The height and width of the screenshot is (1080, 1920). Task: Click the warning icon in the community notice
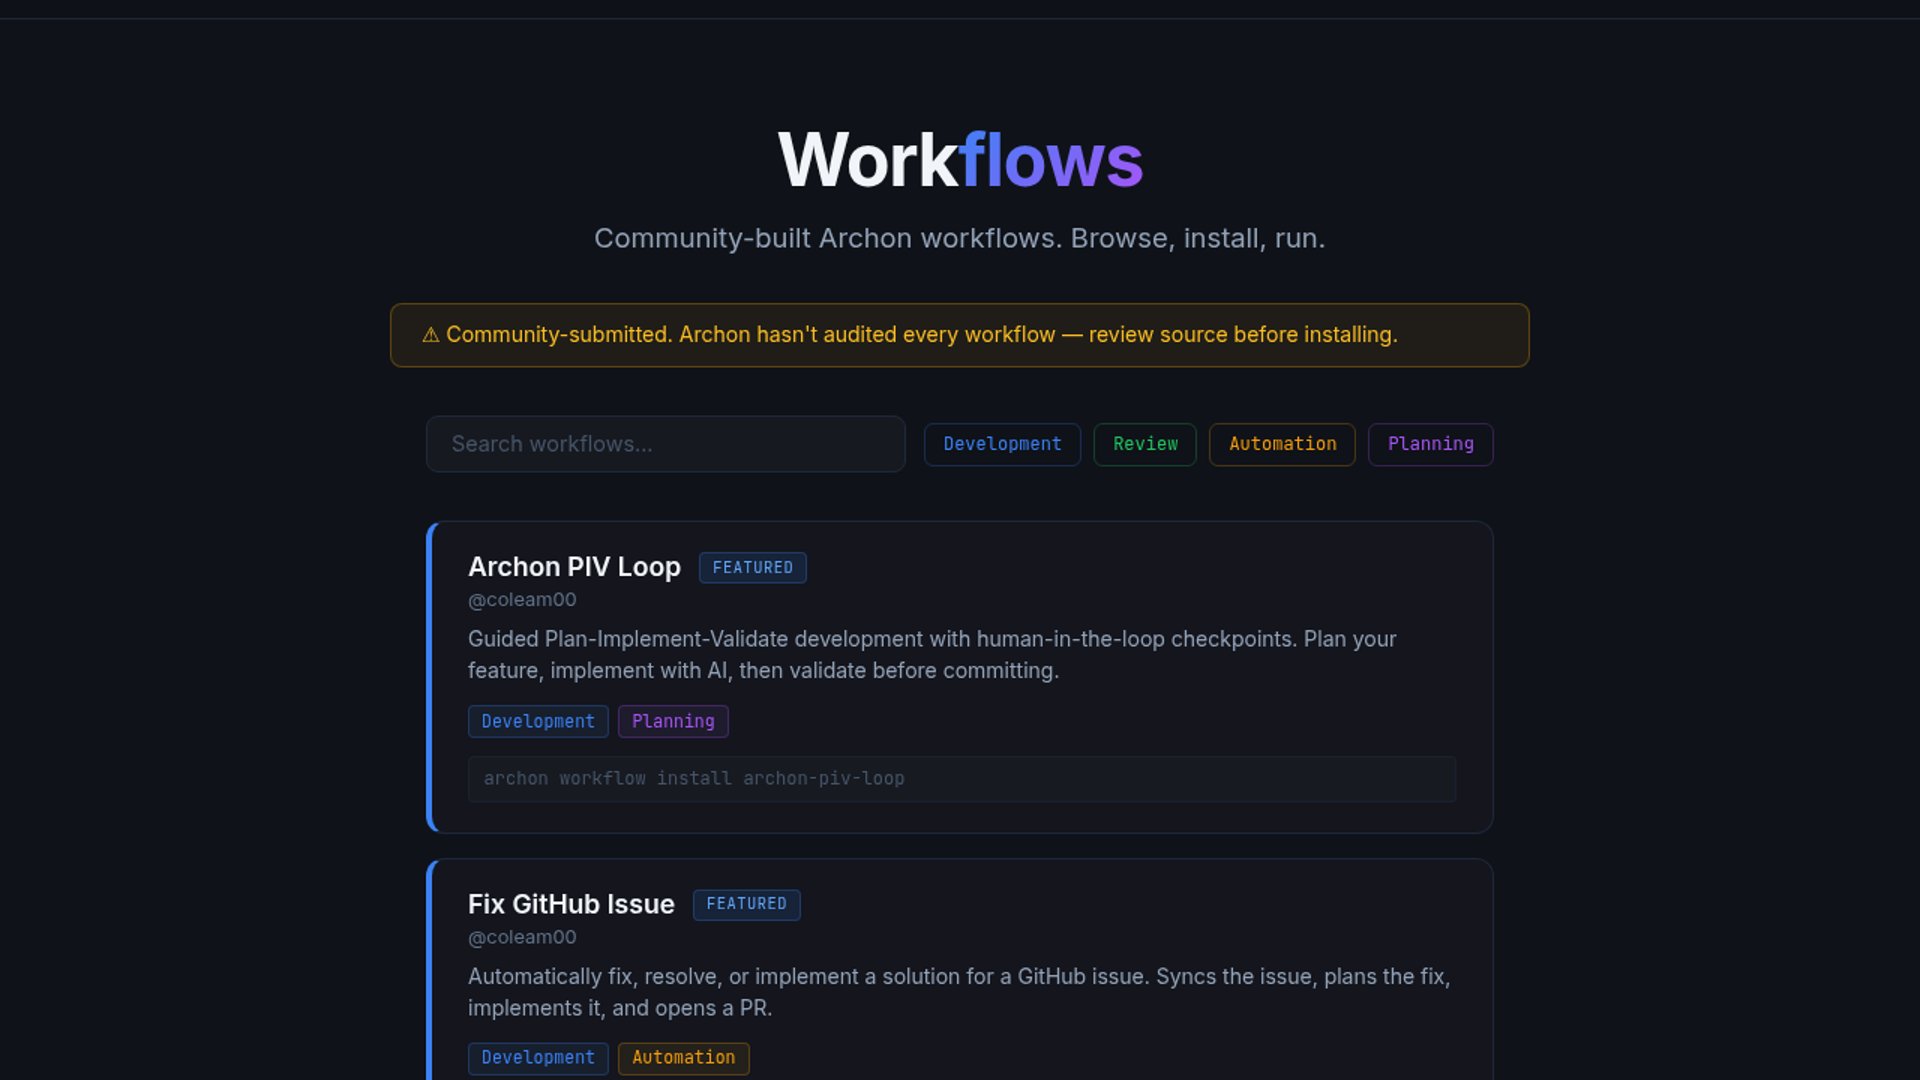tap(430, 335)
